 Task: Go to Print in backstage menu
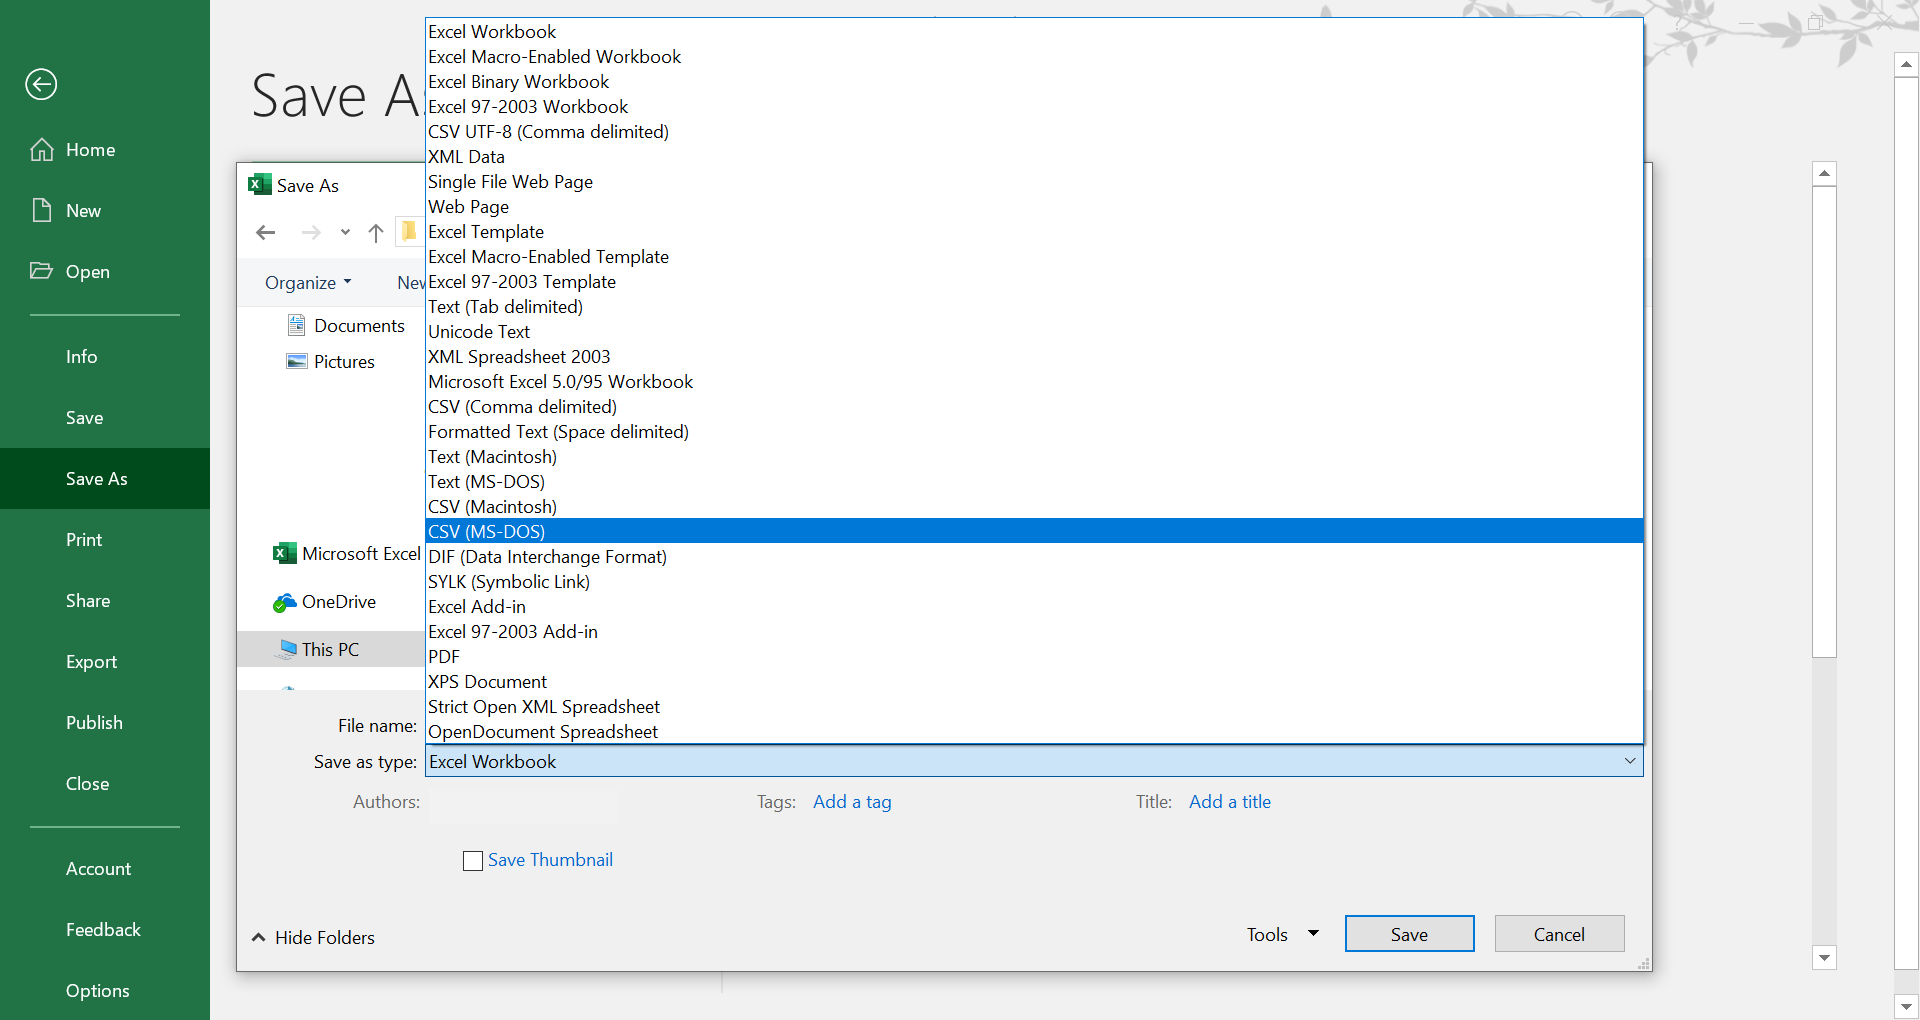click(105, 540)
